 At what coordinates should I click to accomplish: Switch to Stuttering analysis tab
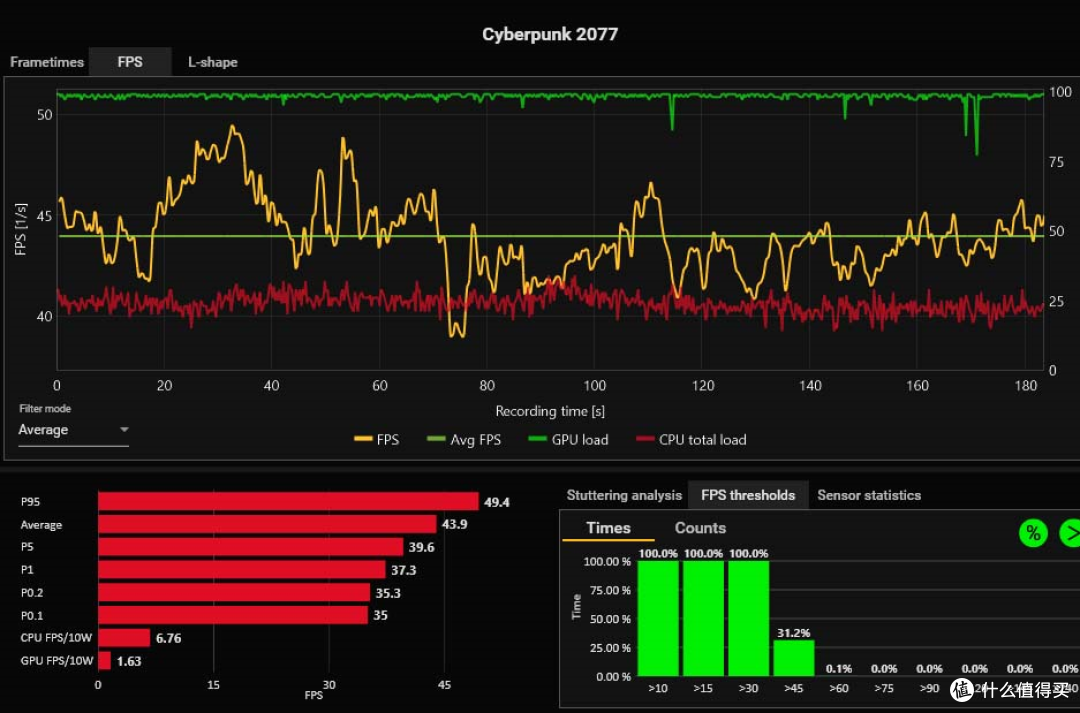click(624, 495)
